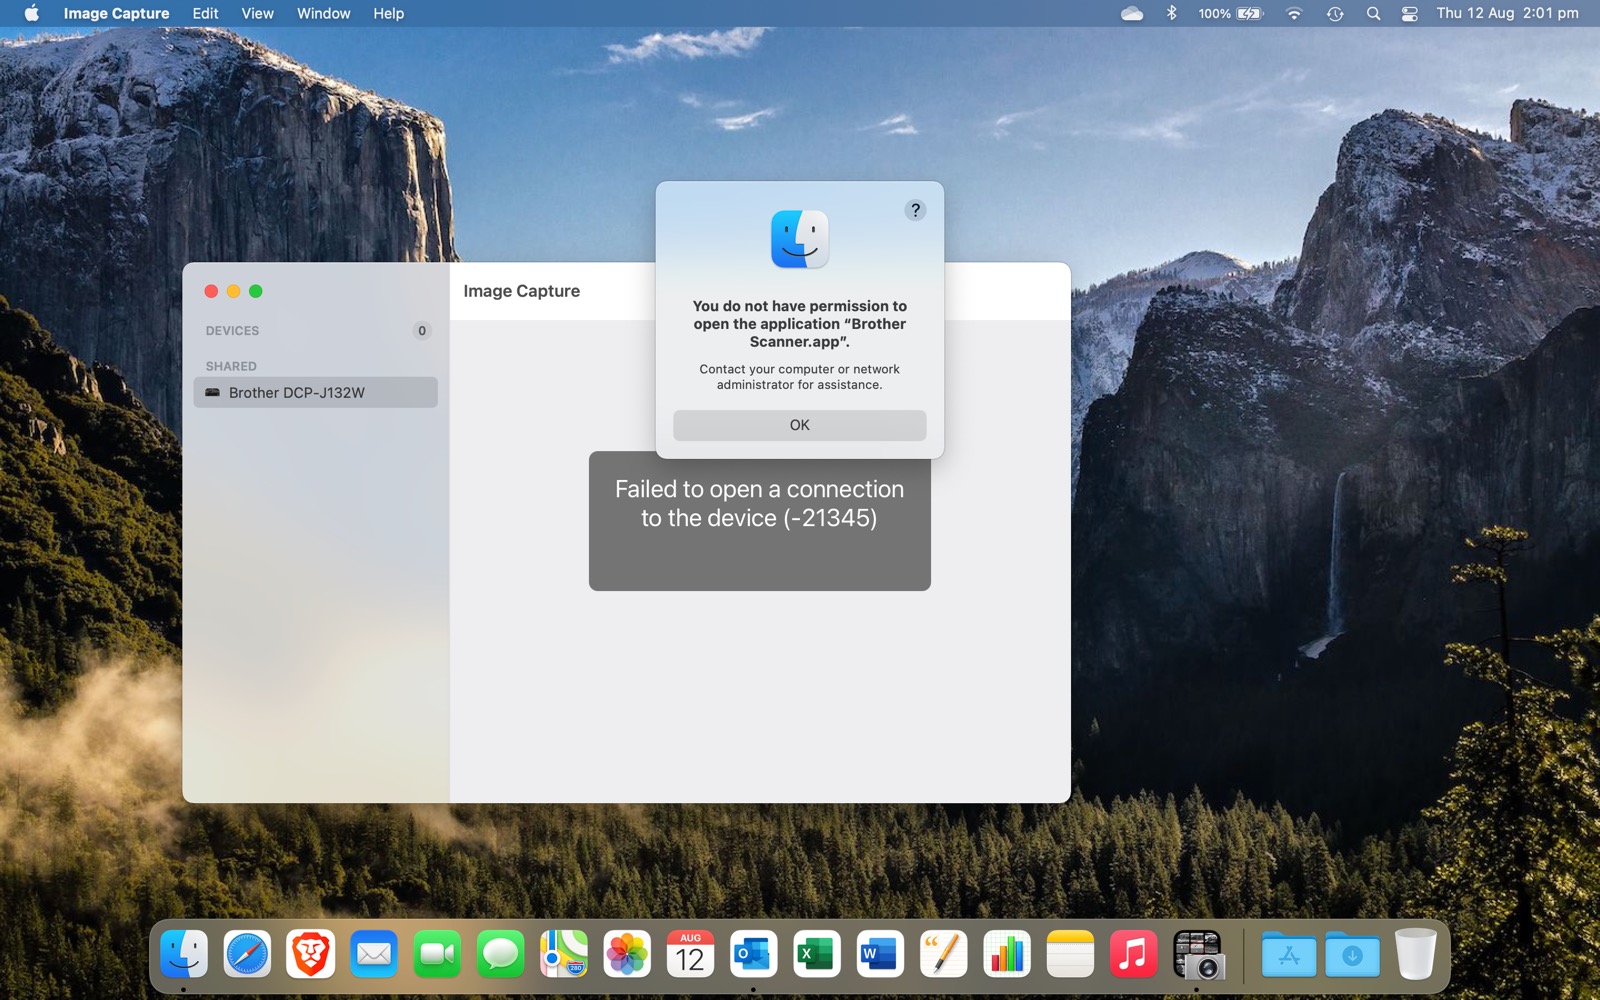Click the Time Machine menu bar icon
1600x1000 pixels.
point(1335,13)
